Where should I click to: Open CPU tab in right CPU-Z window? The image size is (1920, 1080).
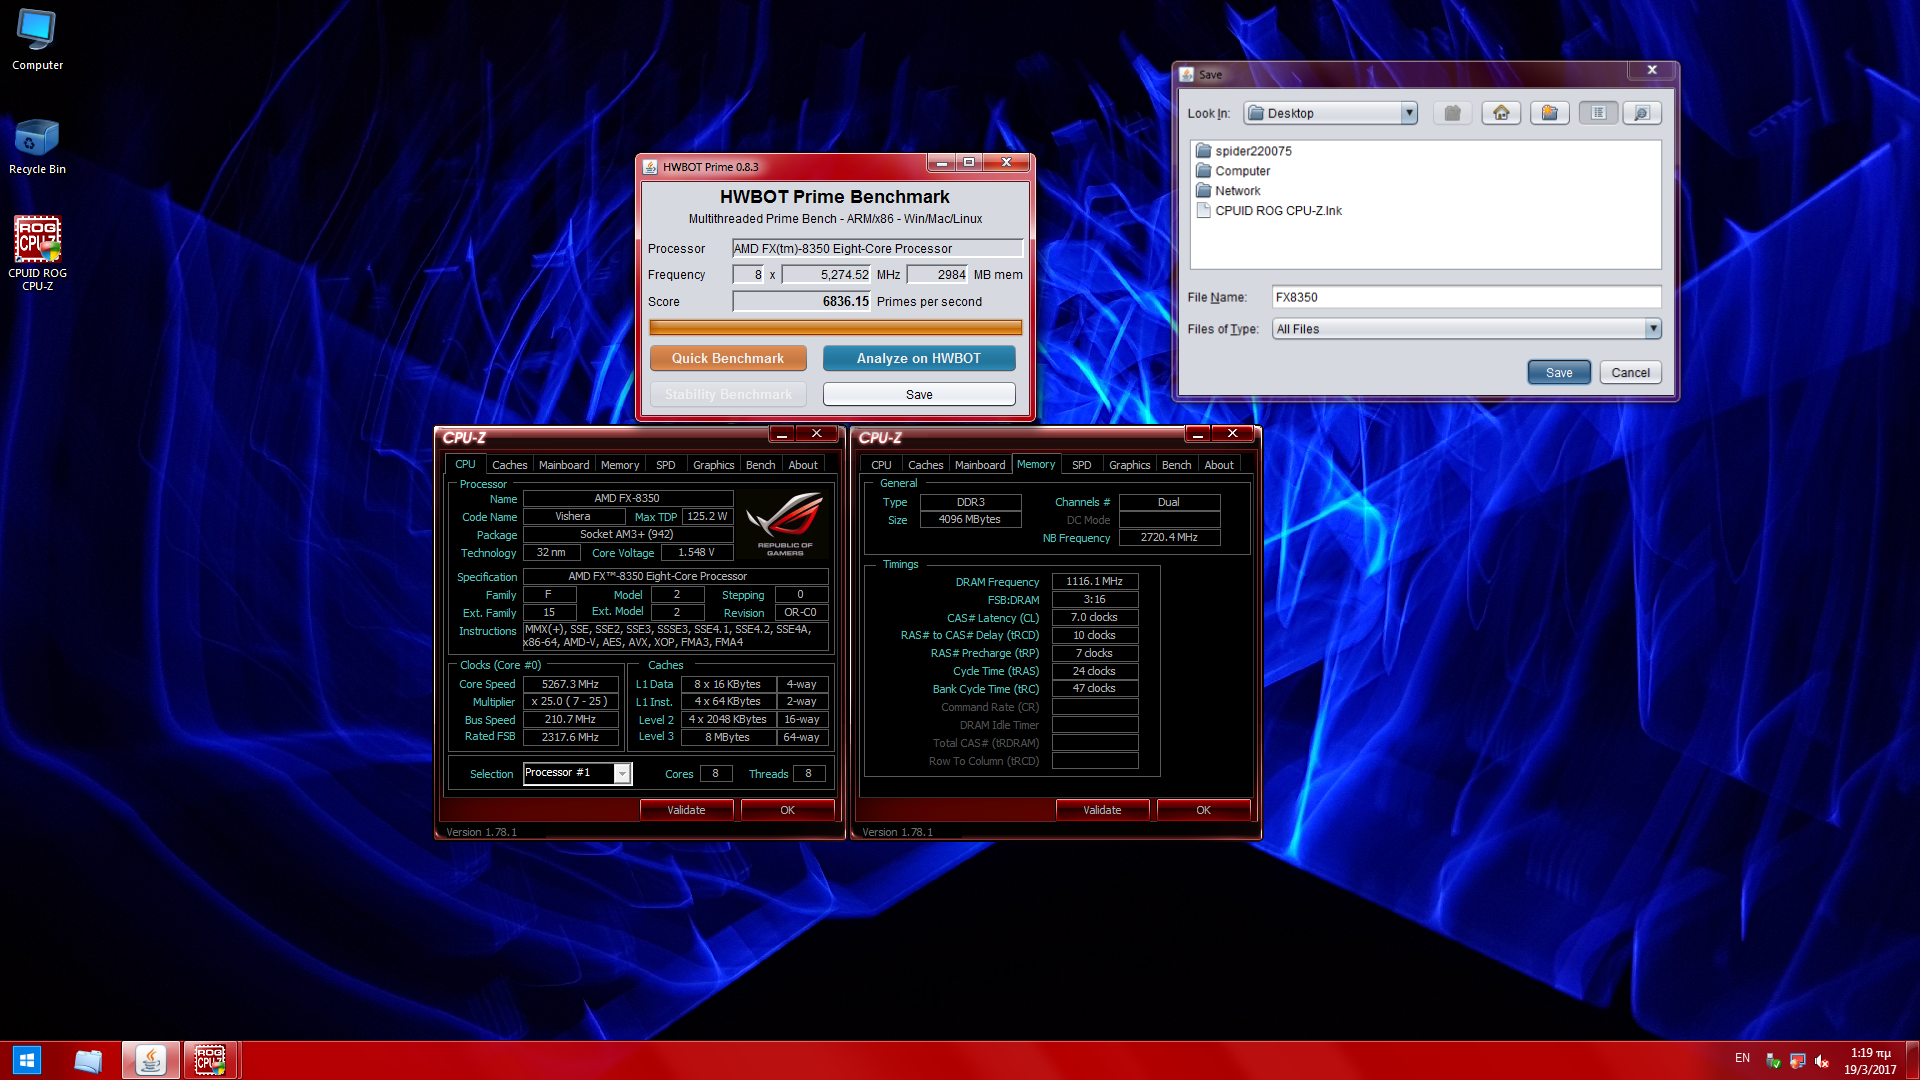pos(881,465)
